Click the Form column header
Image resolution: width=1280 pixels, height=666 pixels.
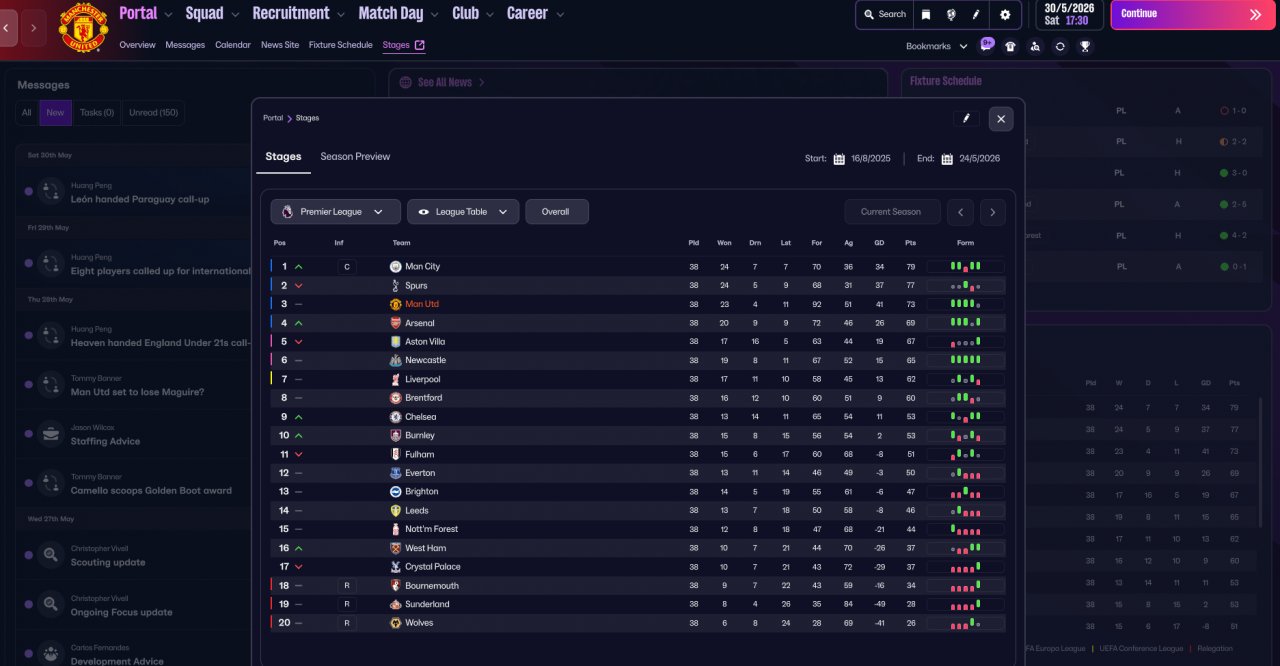pyautogui.click(x=965, y=243)
